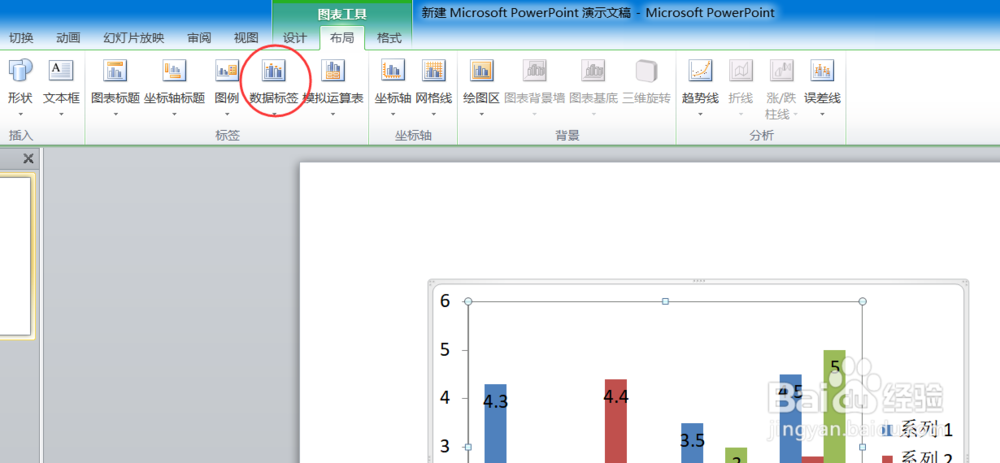The height and width of the screenshot is (463, 1000).
Task: Click the vertical axis value 6
Action: [446, 301]
